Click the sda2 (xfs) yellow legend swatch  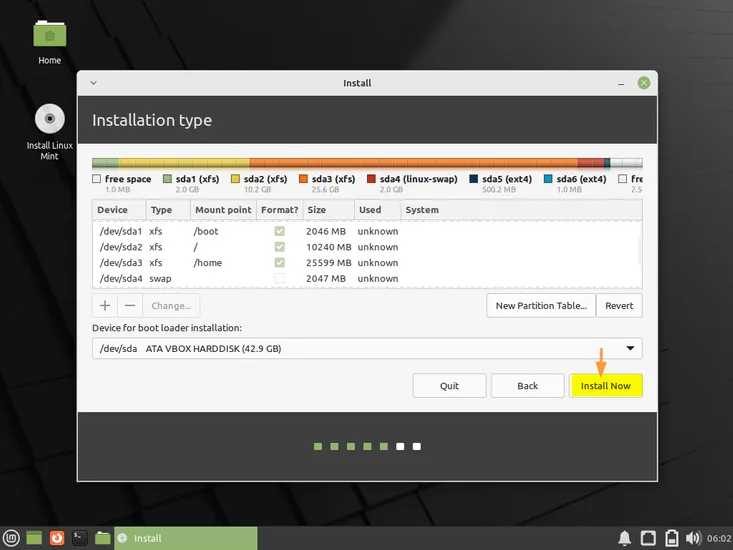coord(236,179)
